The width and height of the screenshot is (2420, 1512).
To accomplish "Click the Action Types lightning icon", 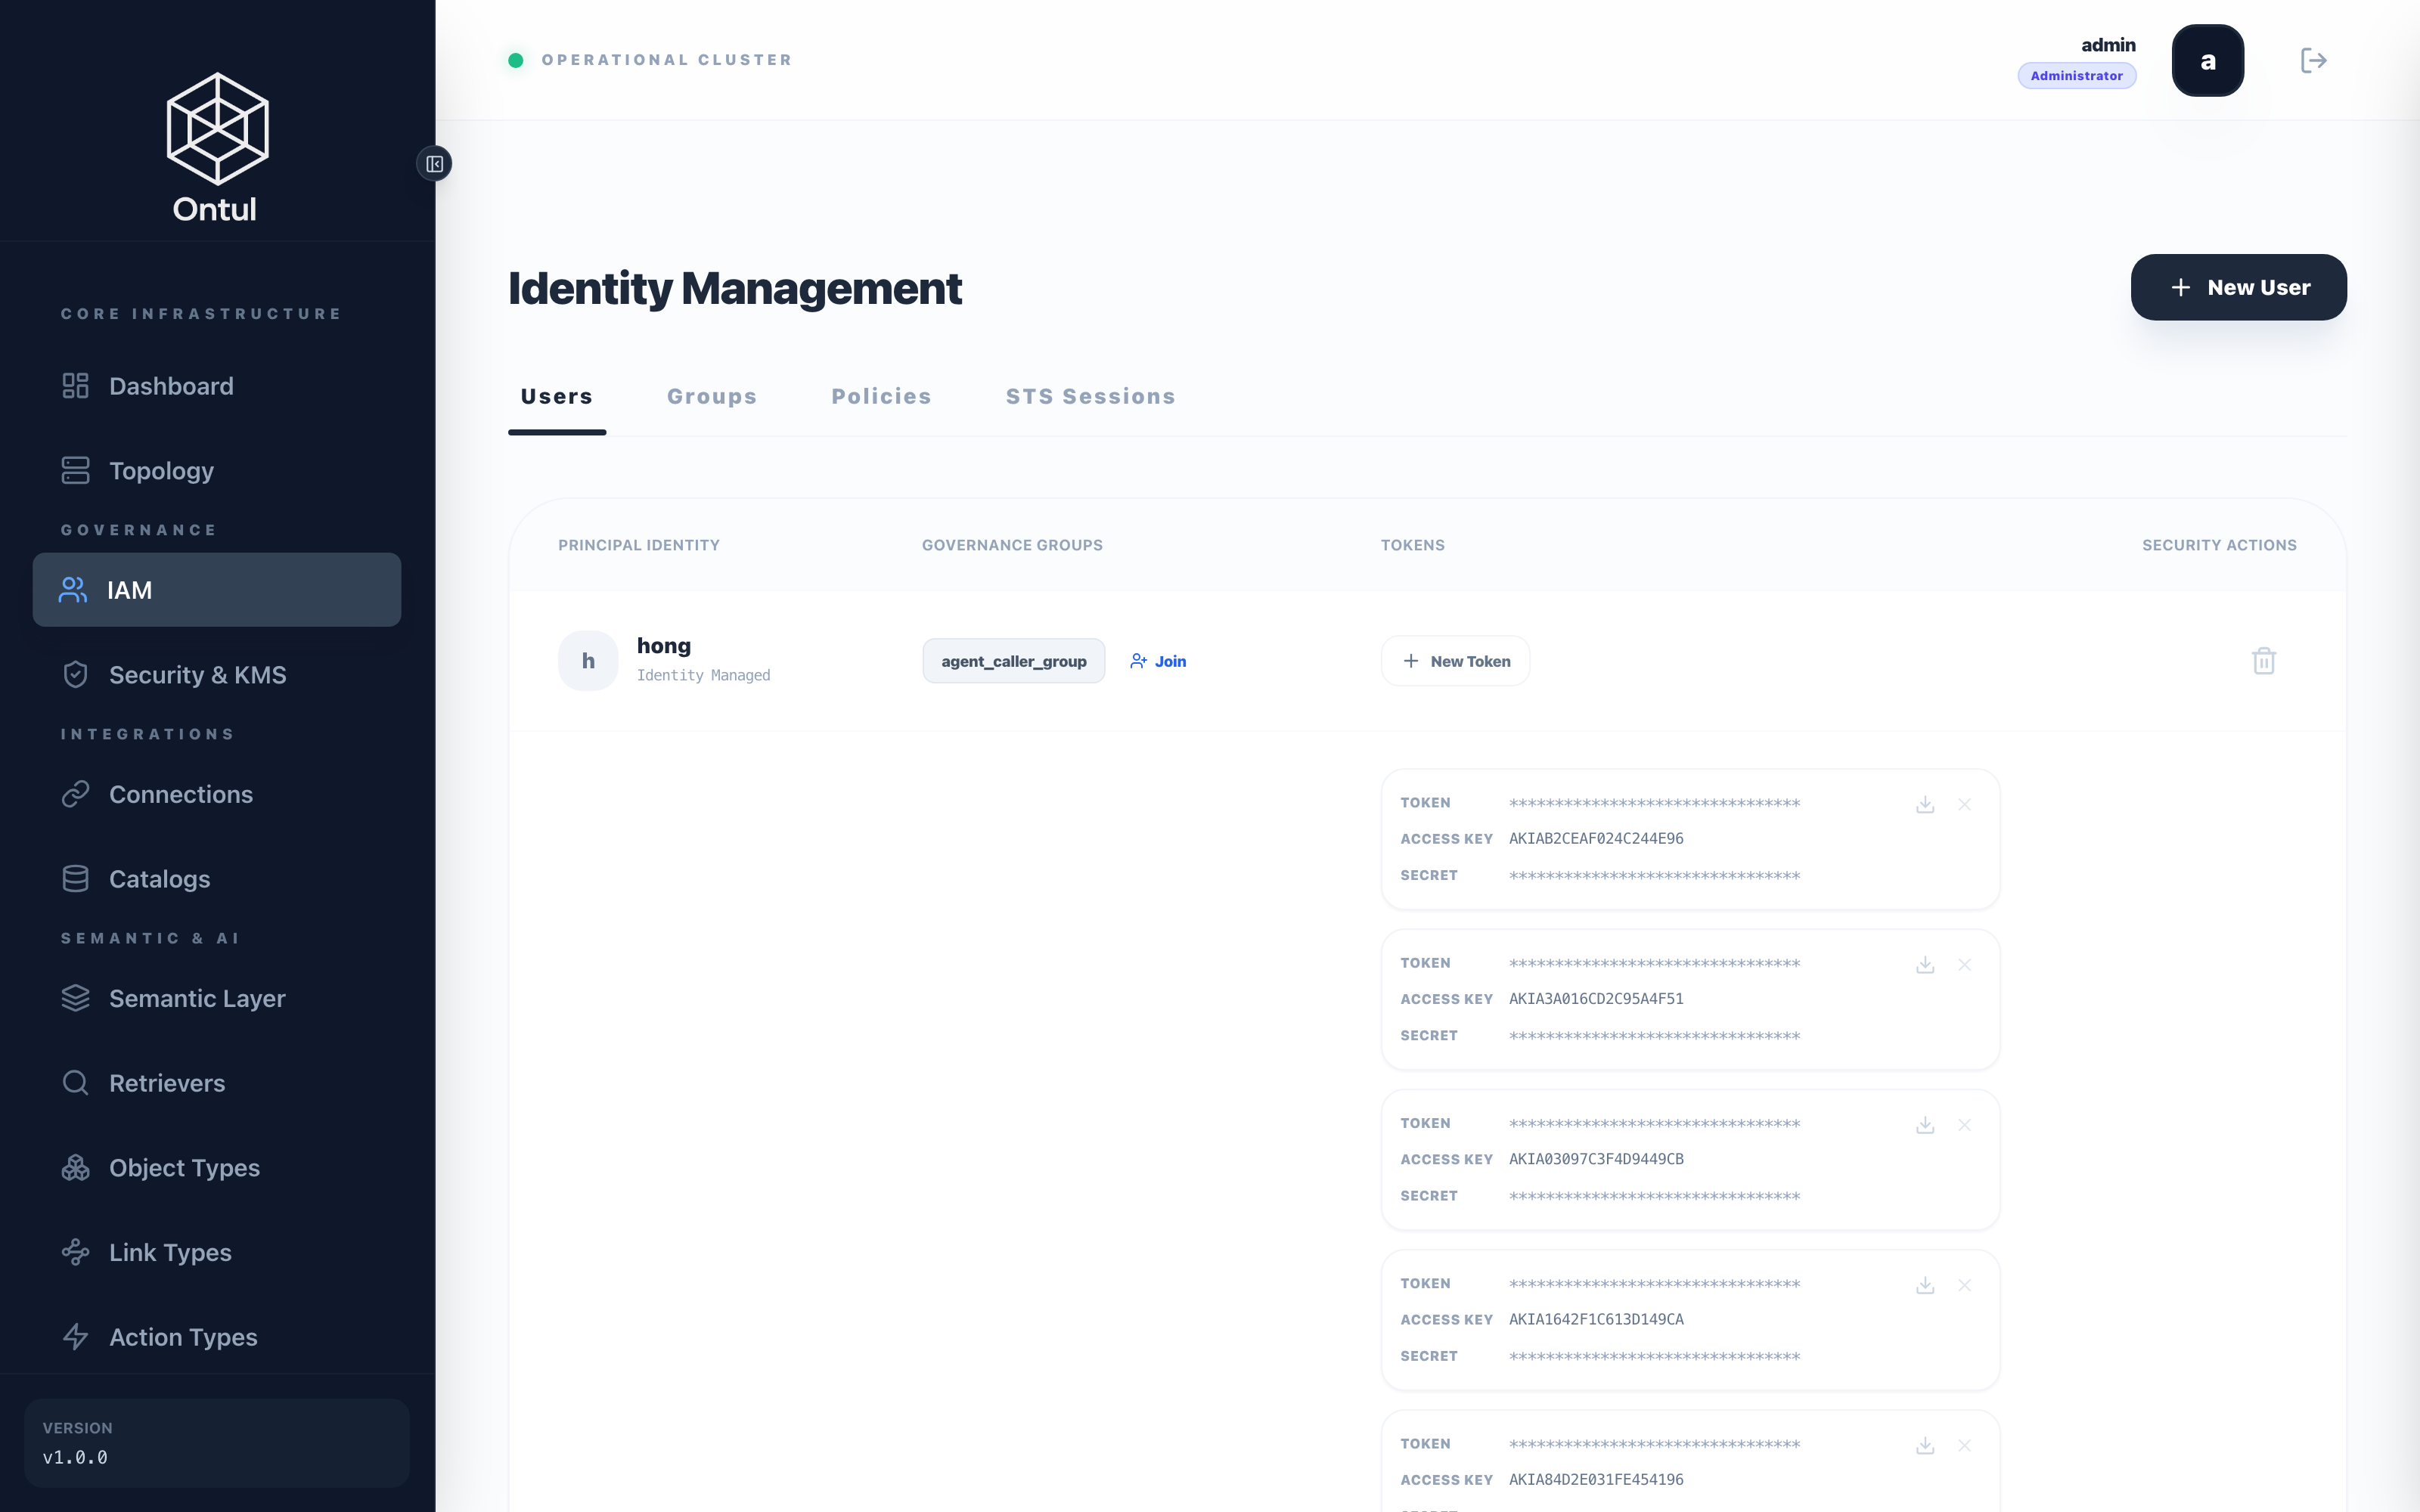I will click(x=75, y=1337).
